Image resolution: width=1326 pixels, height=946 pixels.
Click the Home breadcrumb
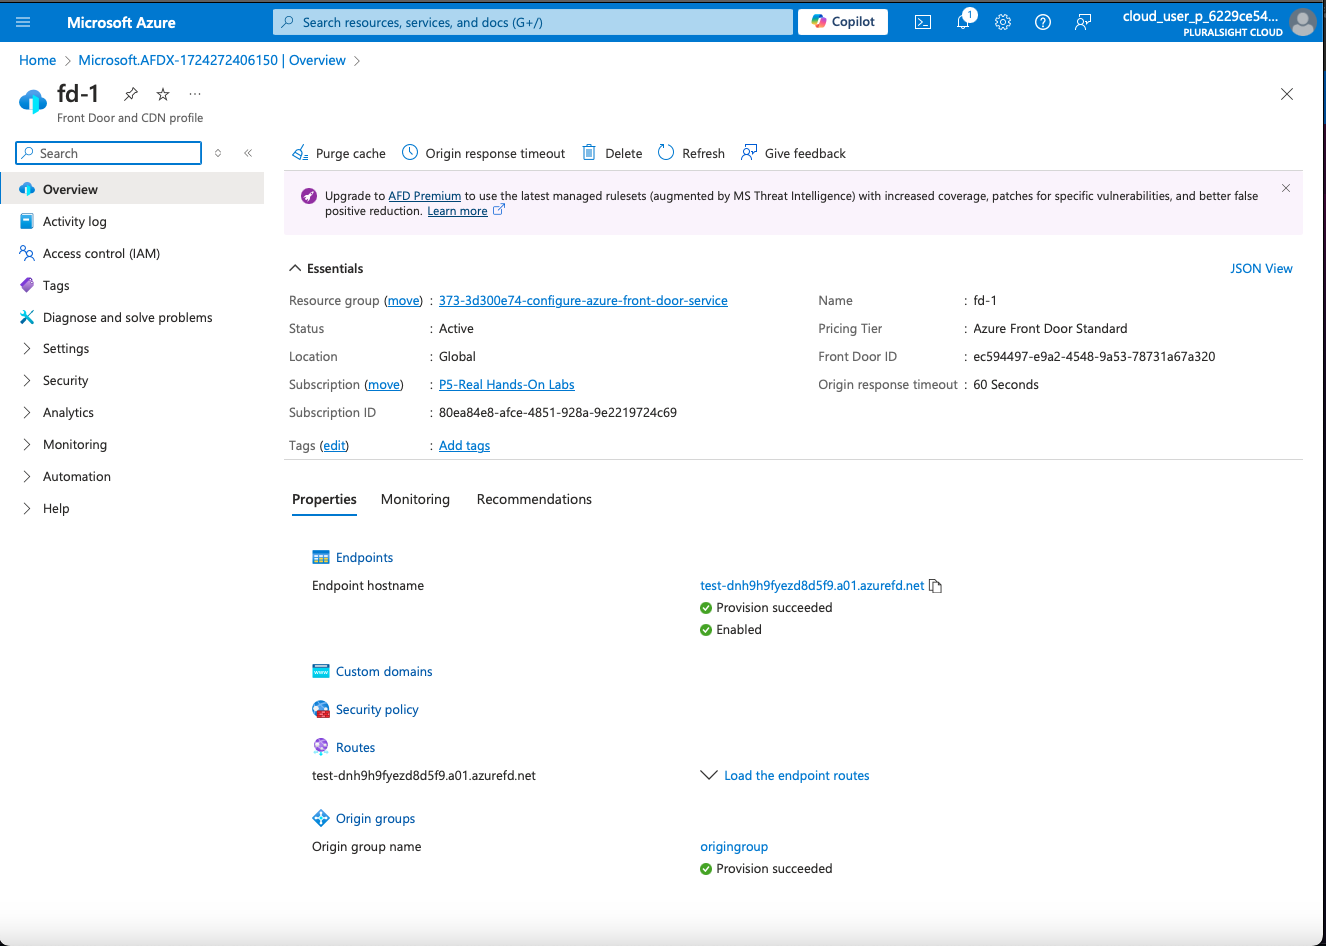coord(38,60)
